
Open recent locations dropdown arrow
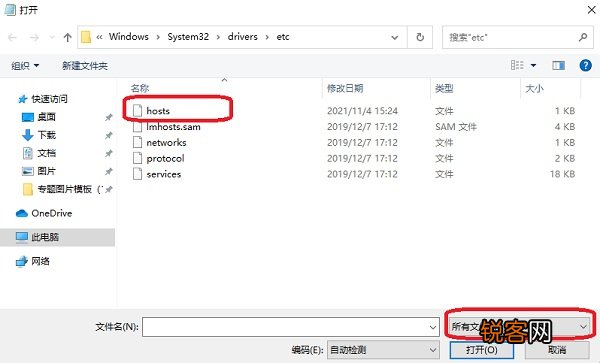click(x=52, y=37)
